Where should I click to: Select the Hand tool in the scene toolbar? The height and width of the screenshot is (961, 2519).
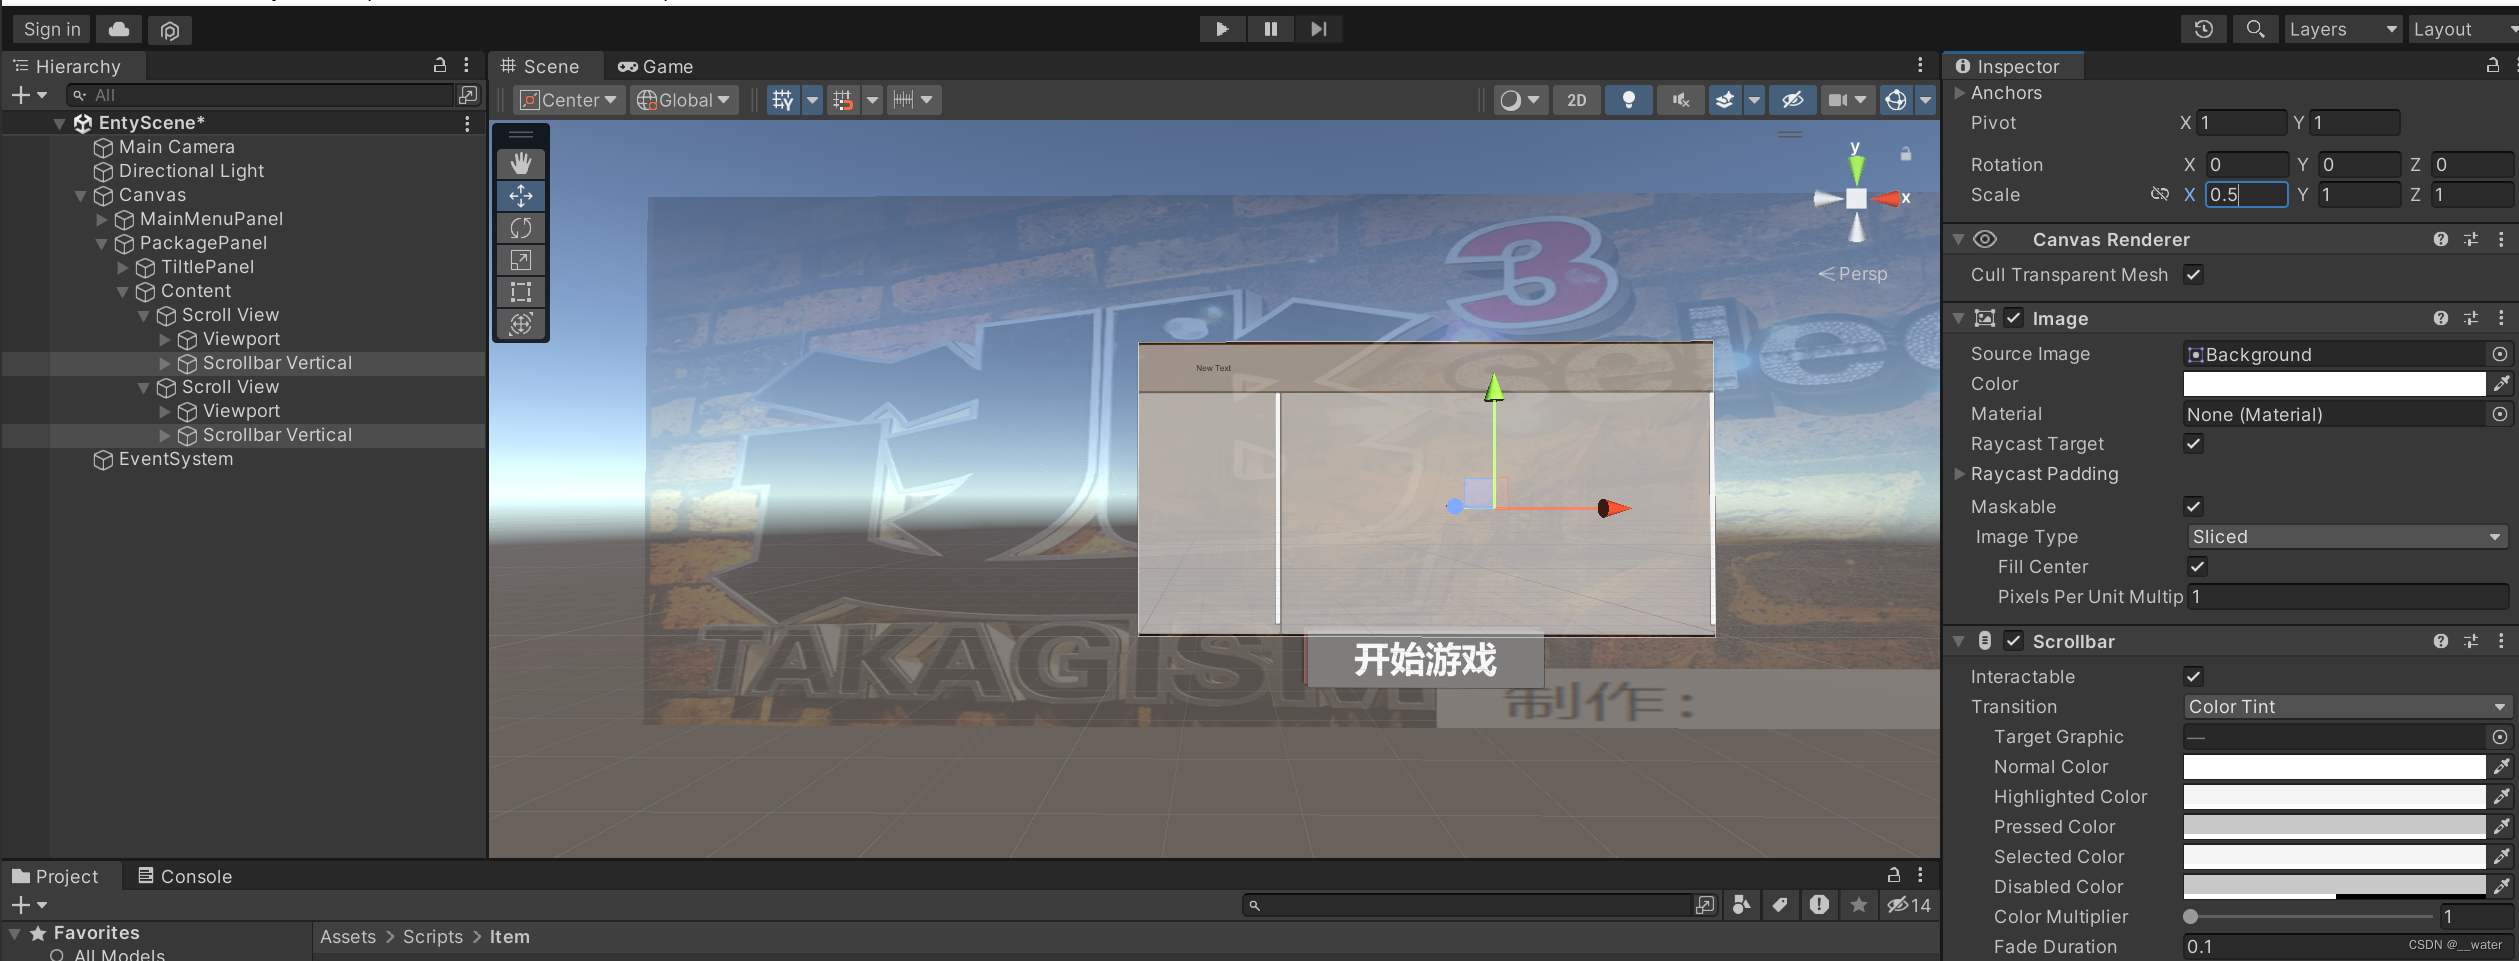pyautogui.click(x=521, y=163)
